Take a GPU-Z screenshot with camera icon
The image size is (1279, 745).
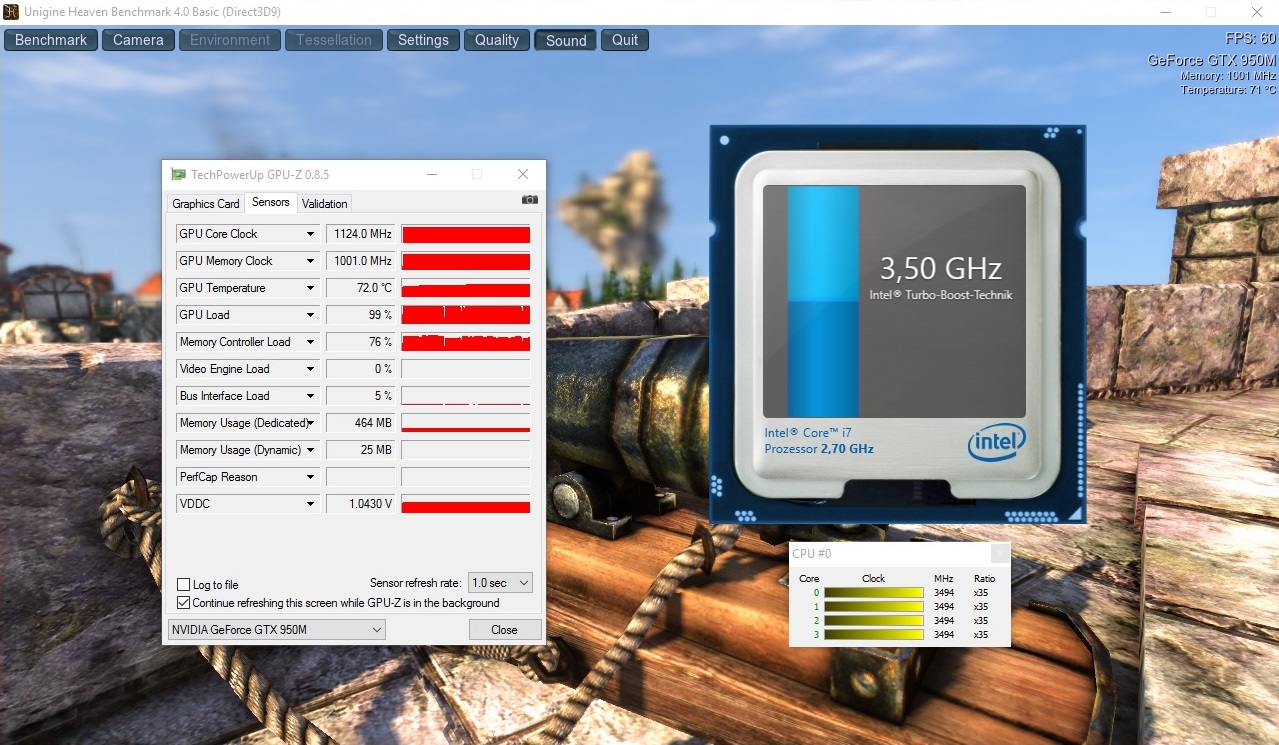point(529,200)
